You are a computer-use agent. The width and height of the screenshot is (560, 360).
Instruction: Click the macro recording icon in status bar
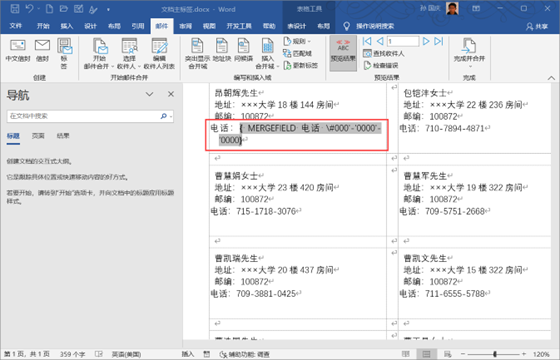207,354
